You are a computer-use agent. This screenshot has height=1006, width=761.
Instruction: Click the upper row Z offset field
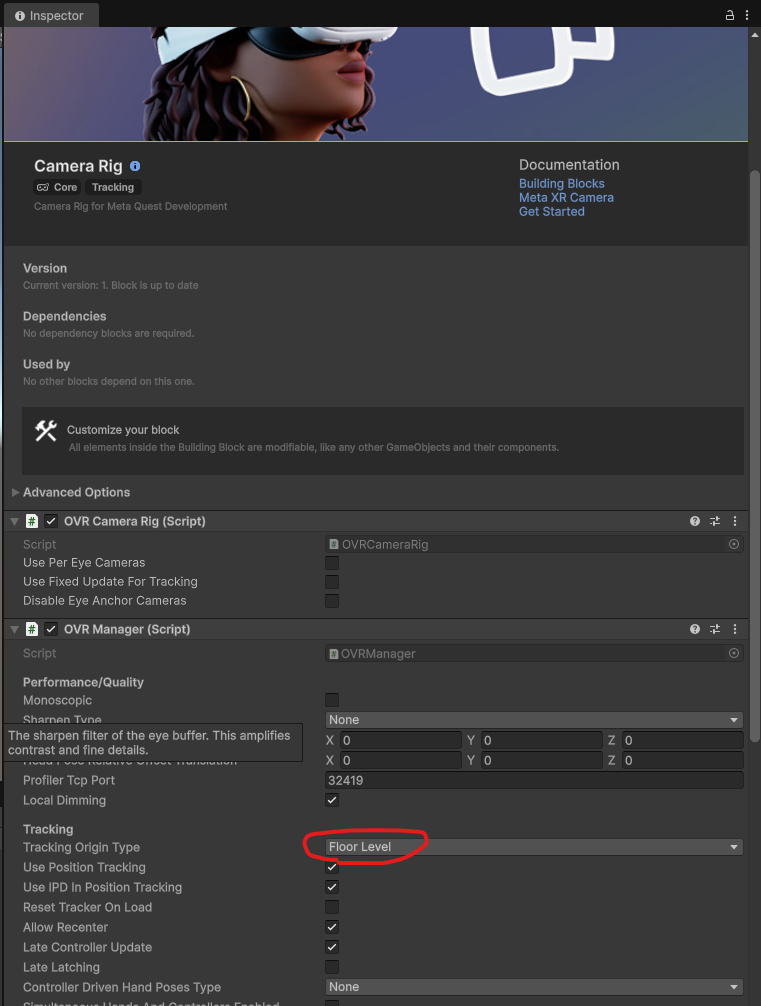point(682,740)
